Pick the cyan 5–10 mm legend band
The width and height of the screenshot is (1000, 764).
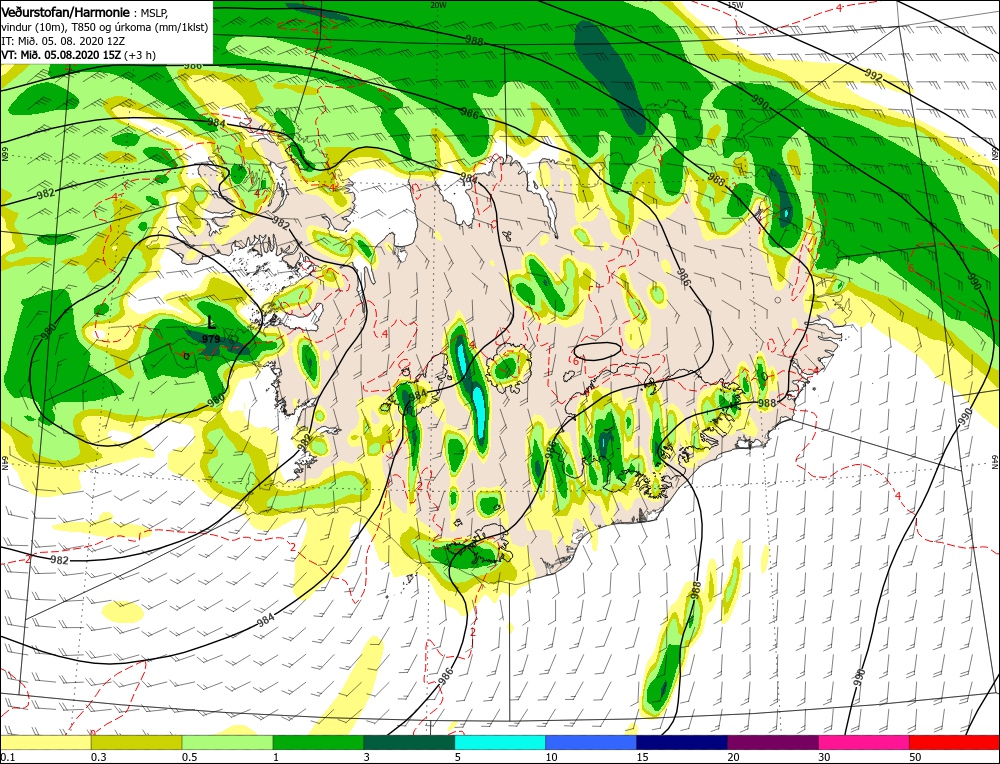pos(500,742)
